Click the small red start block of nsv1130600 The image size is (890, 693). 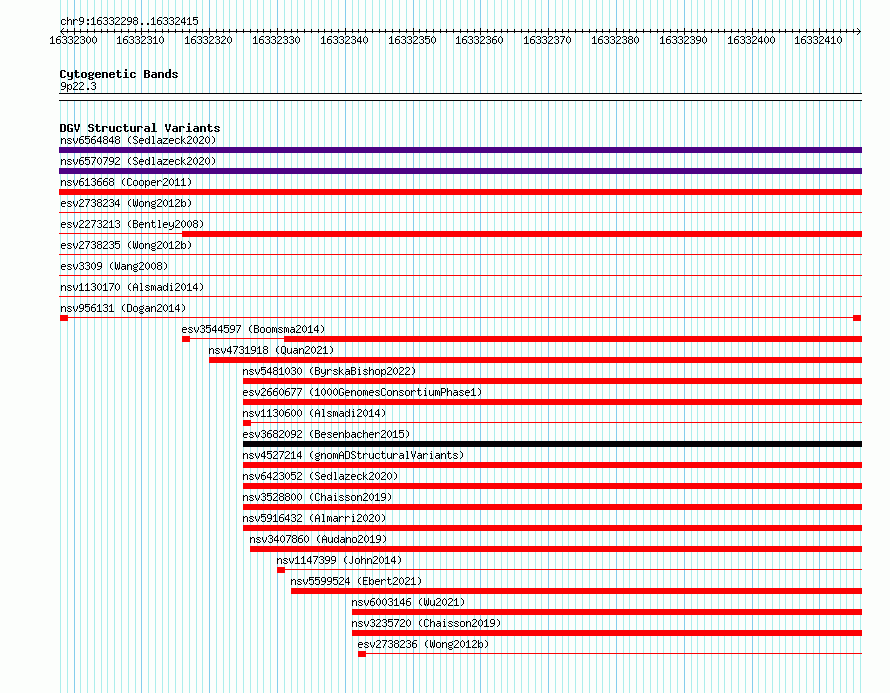[x=247, y=423]
